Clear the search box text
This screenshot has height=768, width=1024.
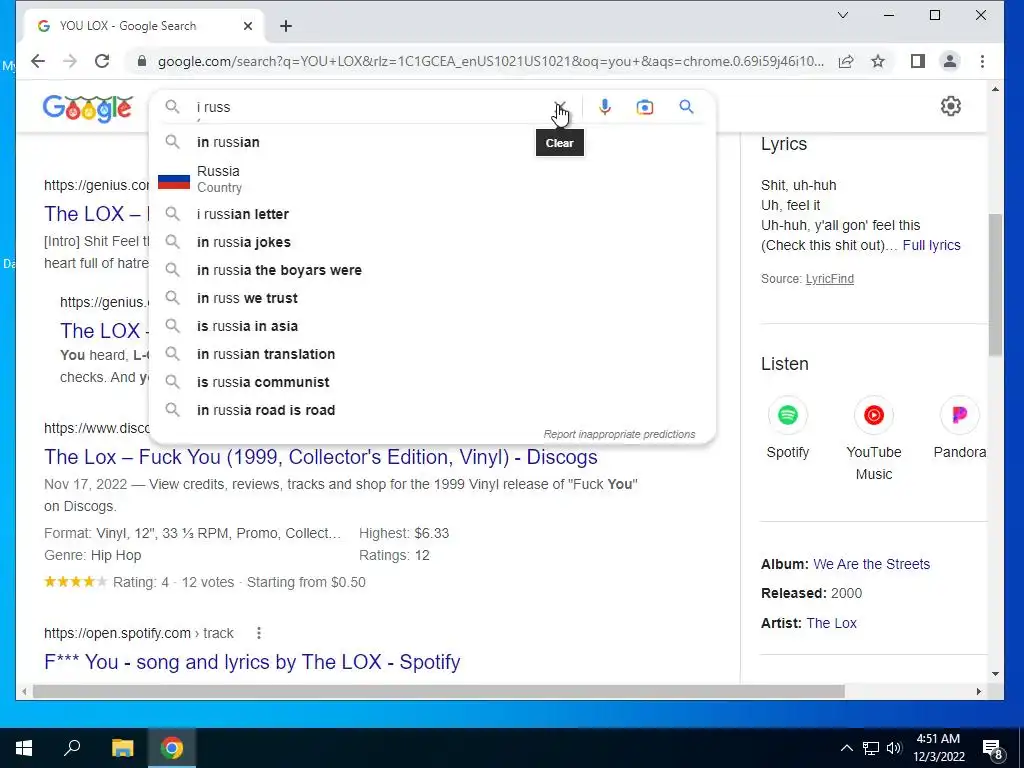tap(560, 106)
